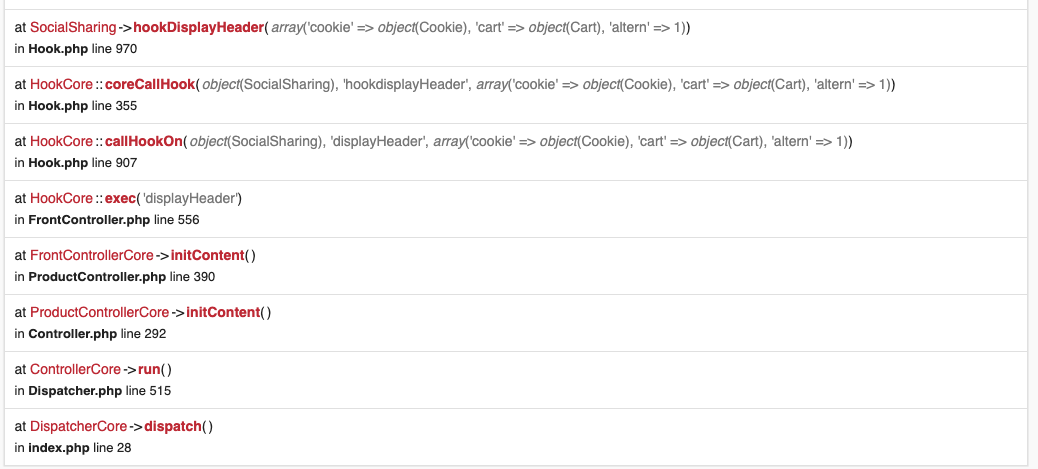Image resolution: width=1038 pixels, height=469 pixels.
Task: Select the dispatch method name
Action: pyautogui.click(x=173, y=426)
